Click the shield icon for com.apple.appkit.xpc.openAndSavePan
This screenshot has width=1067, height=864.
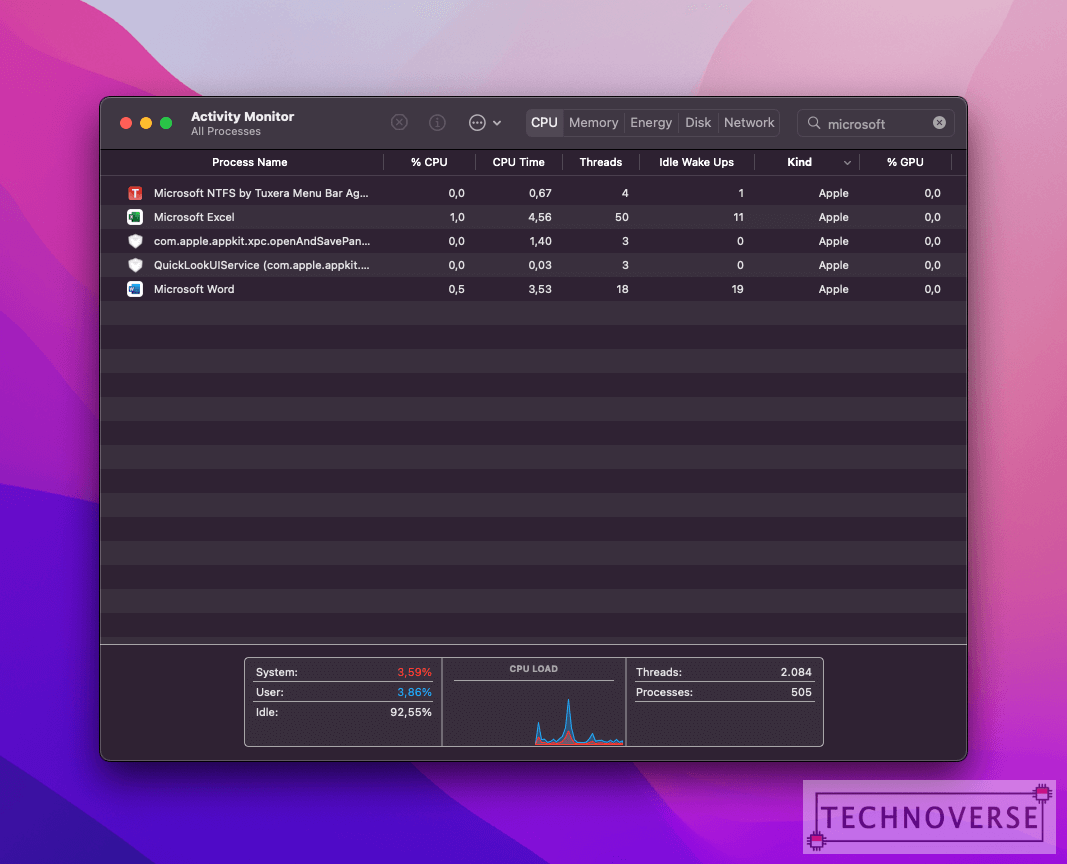135,241
